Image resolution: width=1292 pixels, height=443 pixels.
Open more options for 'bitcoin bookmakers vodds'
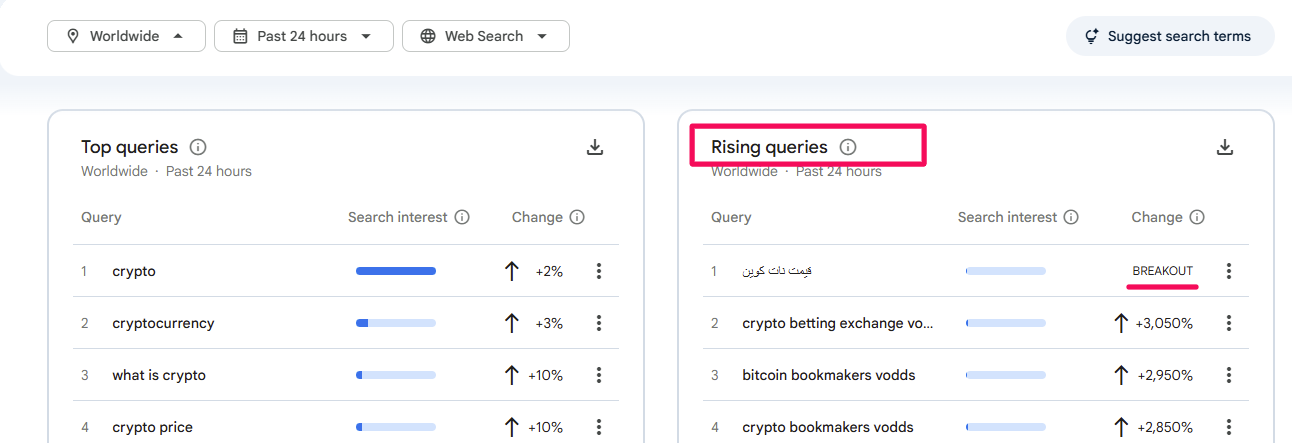click(x=1229, y=375)
